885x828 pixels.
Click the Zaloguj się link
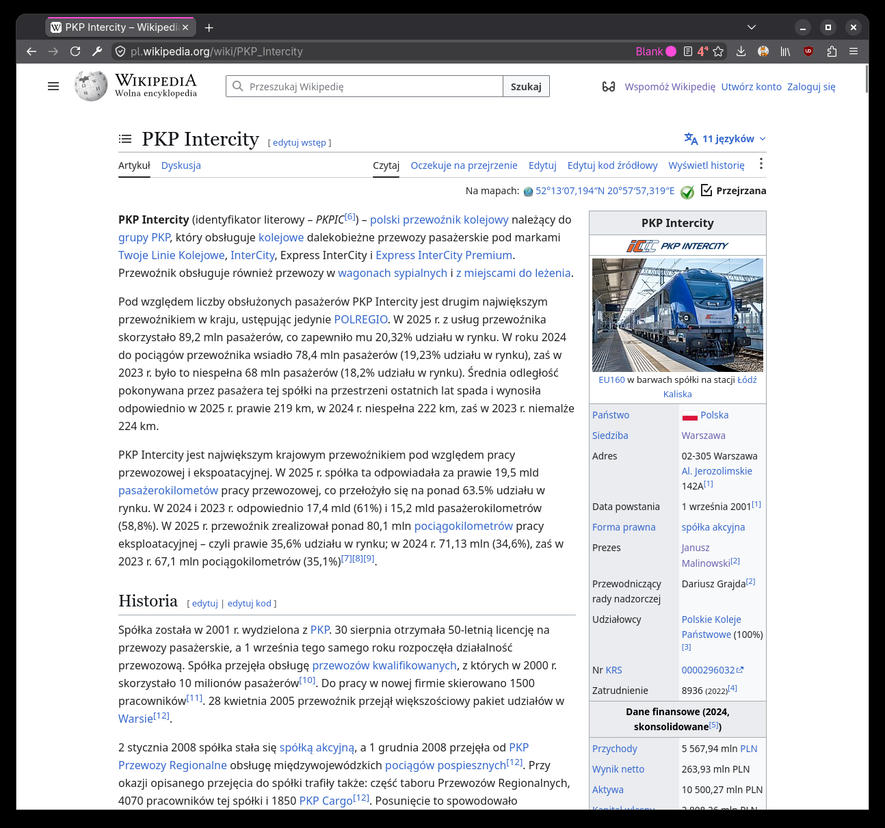click(x=811, y=87)
